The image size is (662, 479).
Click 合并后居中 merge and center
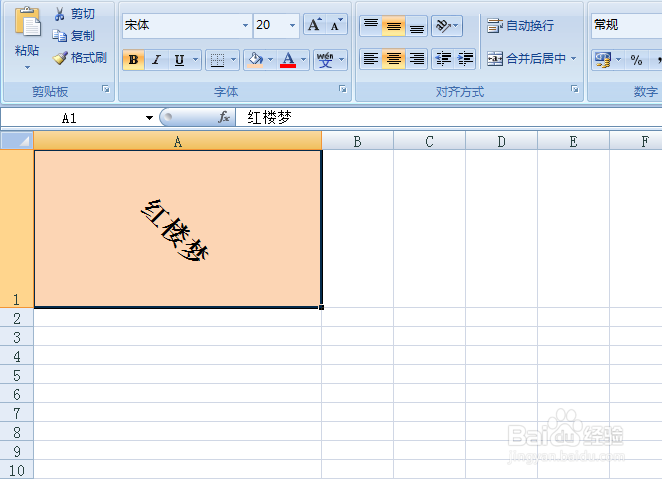coord(526,59)
